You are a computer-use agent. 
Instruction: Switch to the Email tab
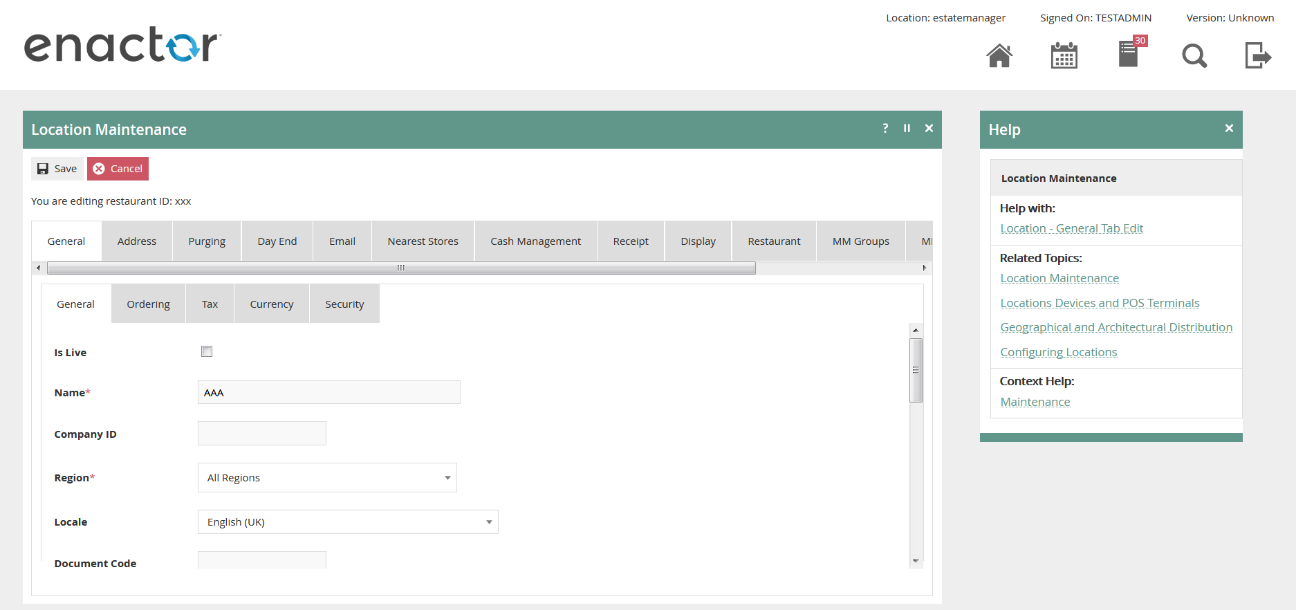tap(343, 241)
